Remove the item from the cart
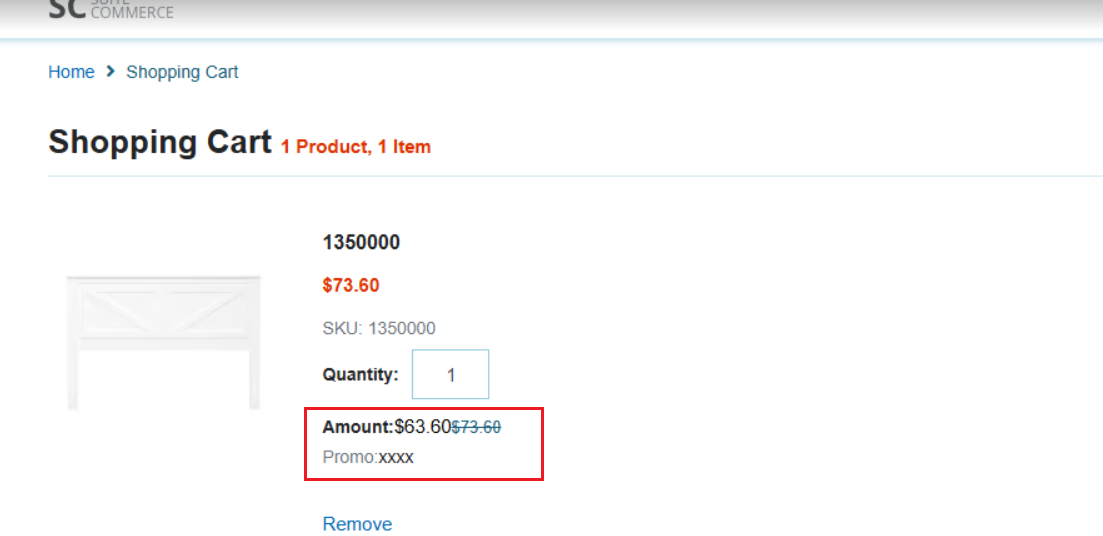Viewport: 1103px width, 536px height. point(357,524)
